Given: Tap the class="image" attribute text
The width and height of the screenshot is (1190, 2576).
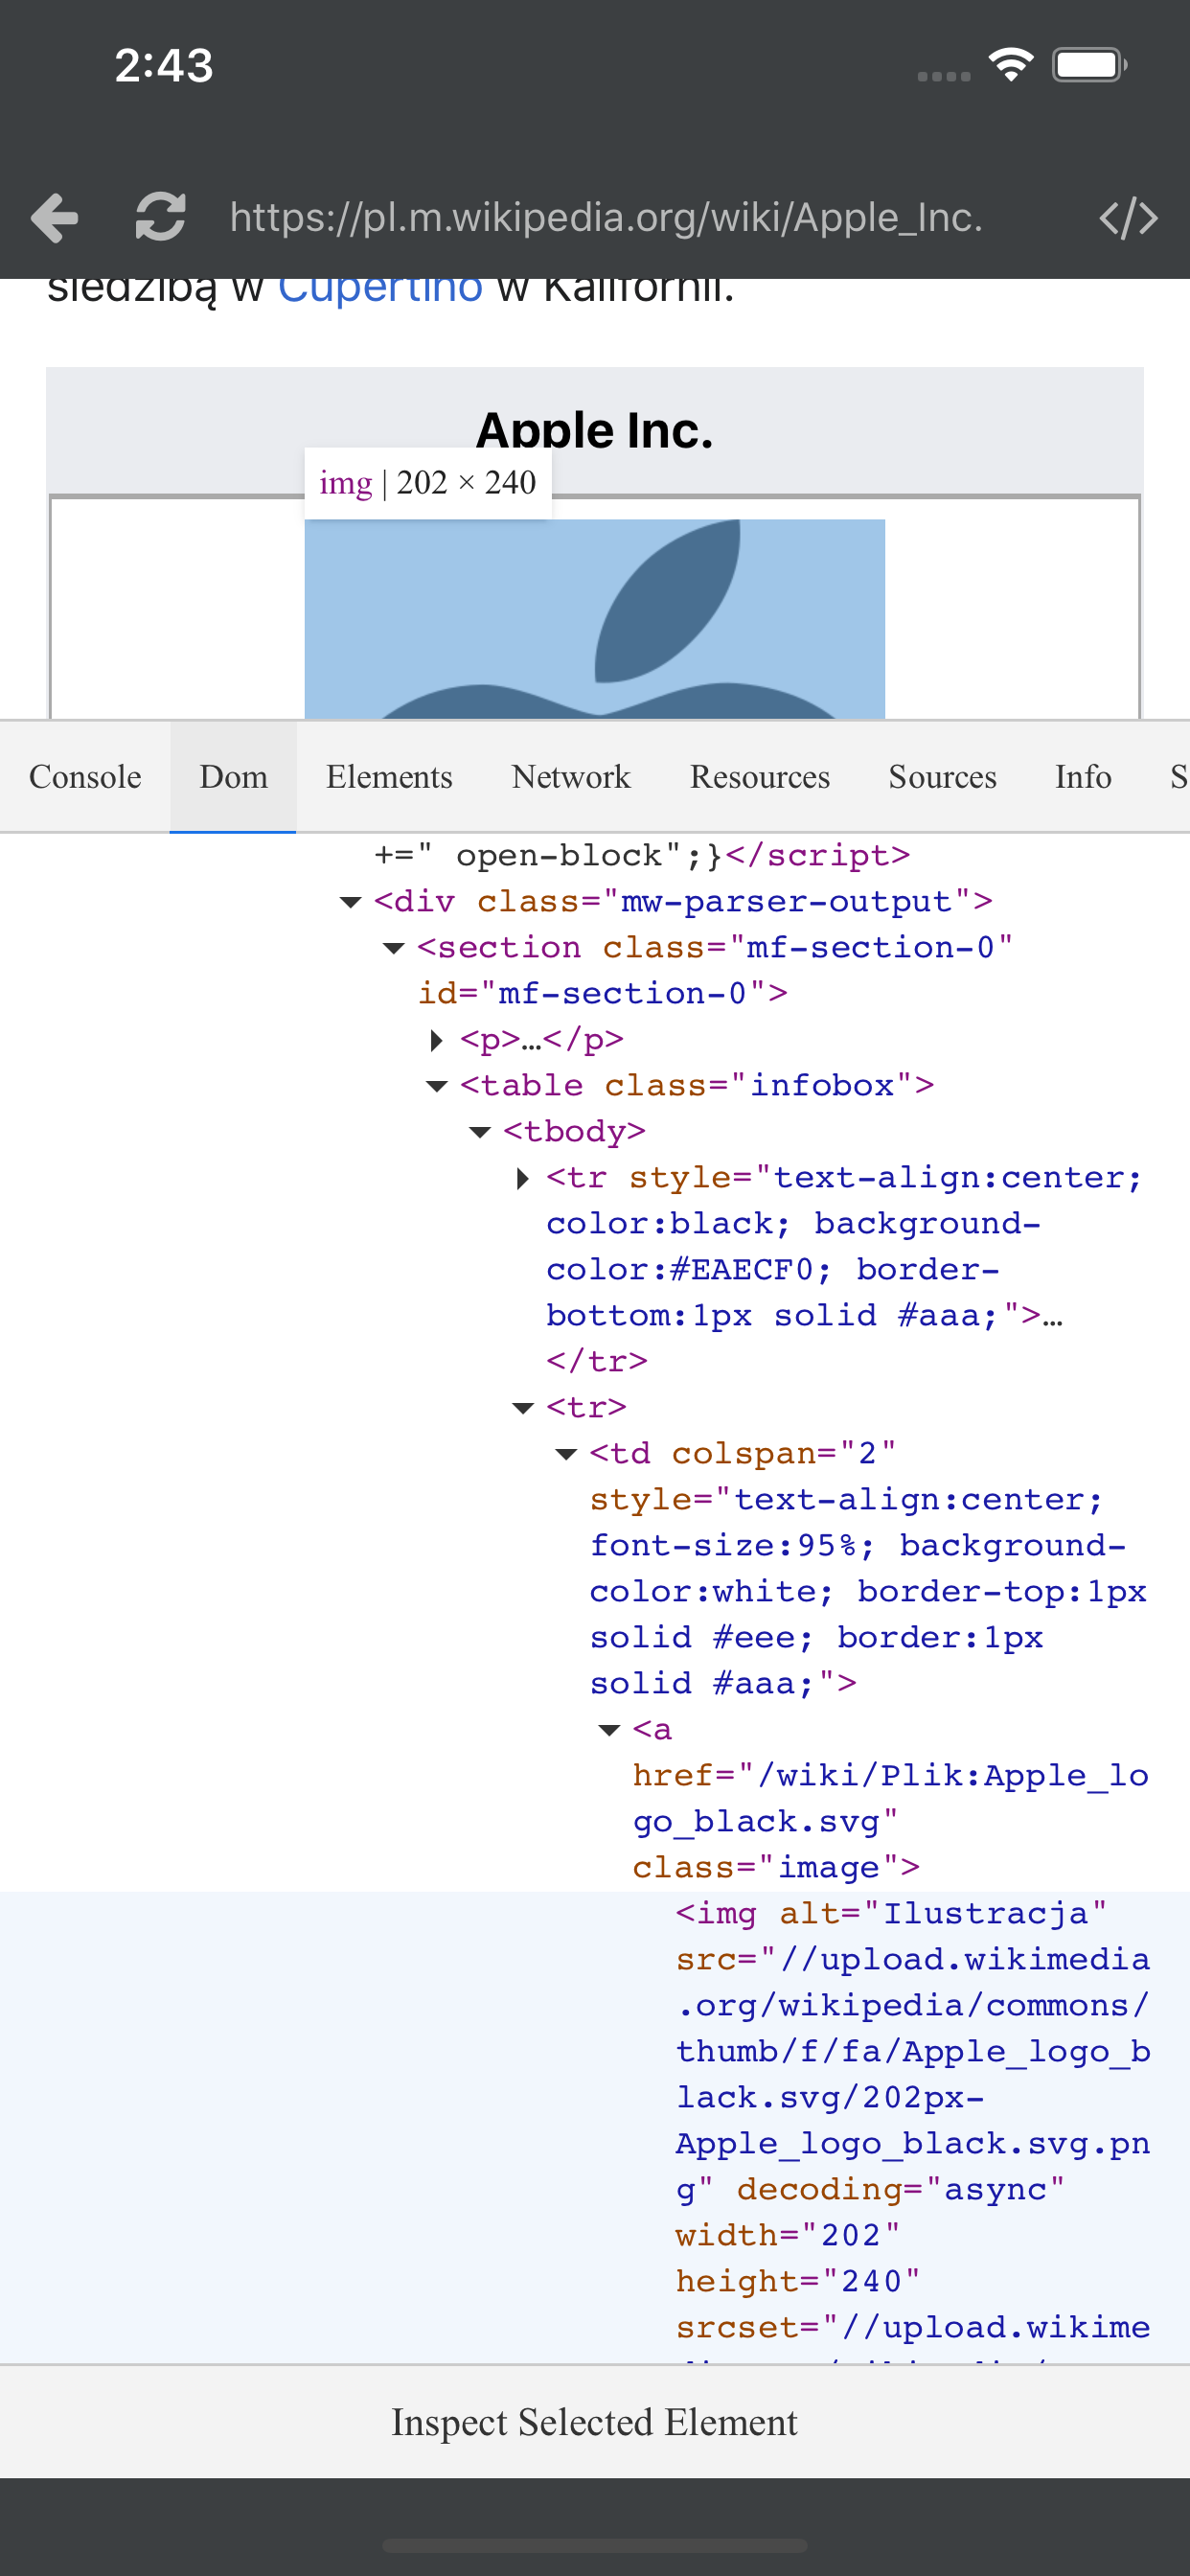Looking at the screenshot, I should click(x=776, y=1868).
